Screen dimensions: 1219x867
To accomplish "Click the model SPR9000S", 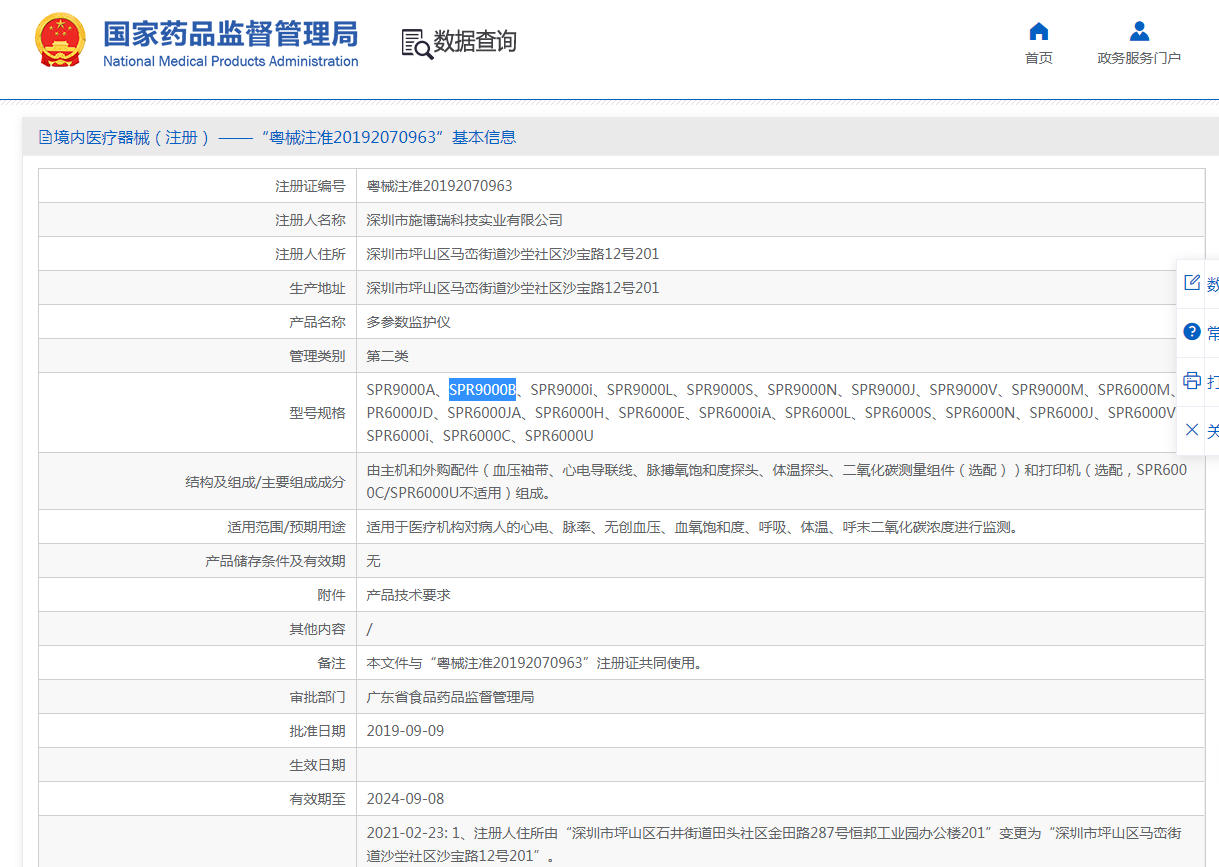I will click(720, 390).
